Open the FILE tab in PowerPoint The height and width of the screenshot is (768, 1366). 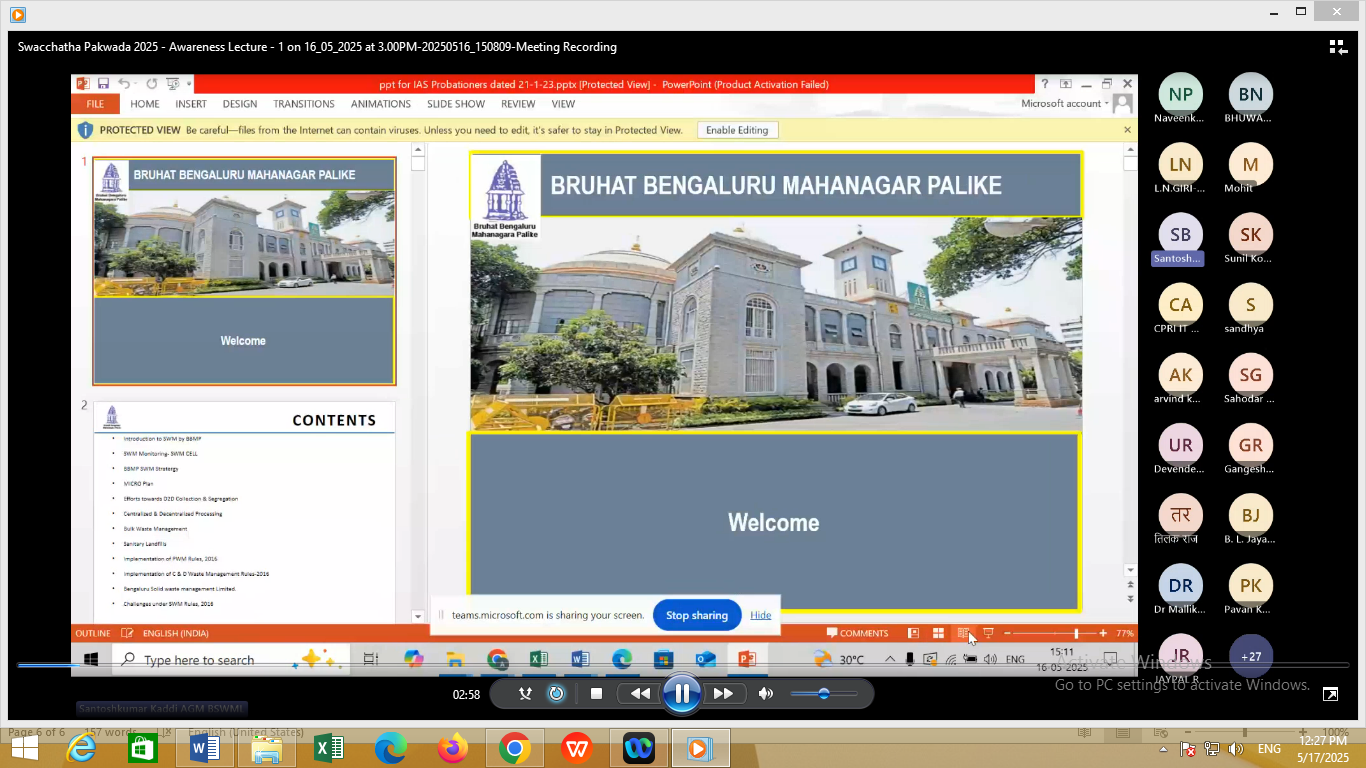[x=95, y=104]
